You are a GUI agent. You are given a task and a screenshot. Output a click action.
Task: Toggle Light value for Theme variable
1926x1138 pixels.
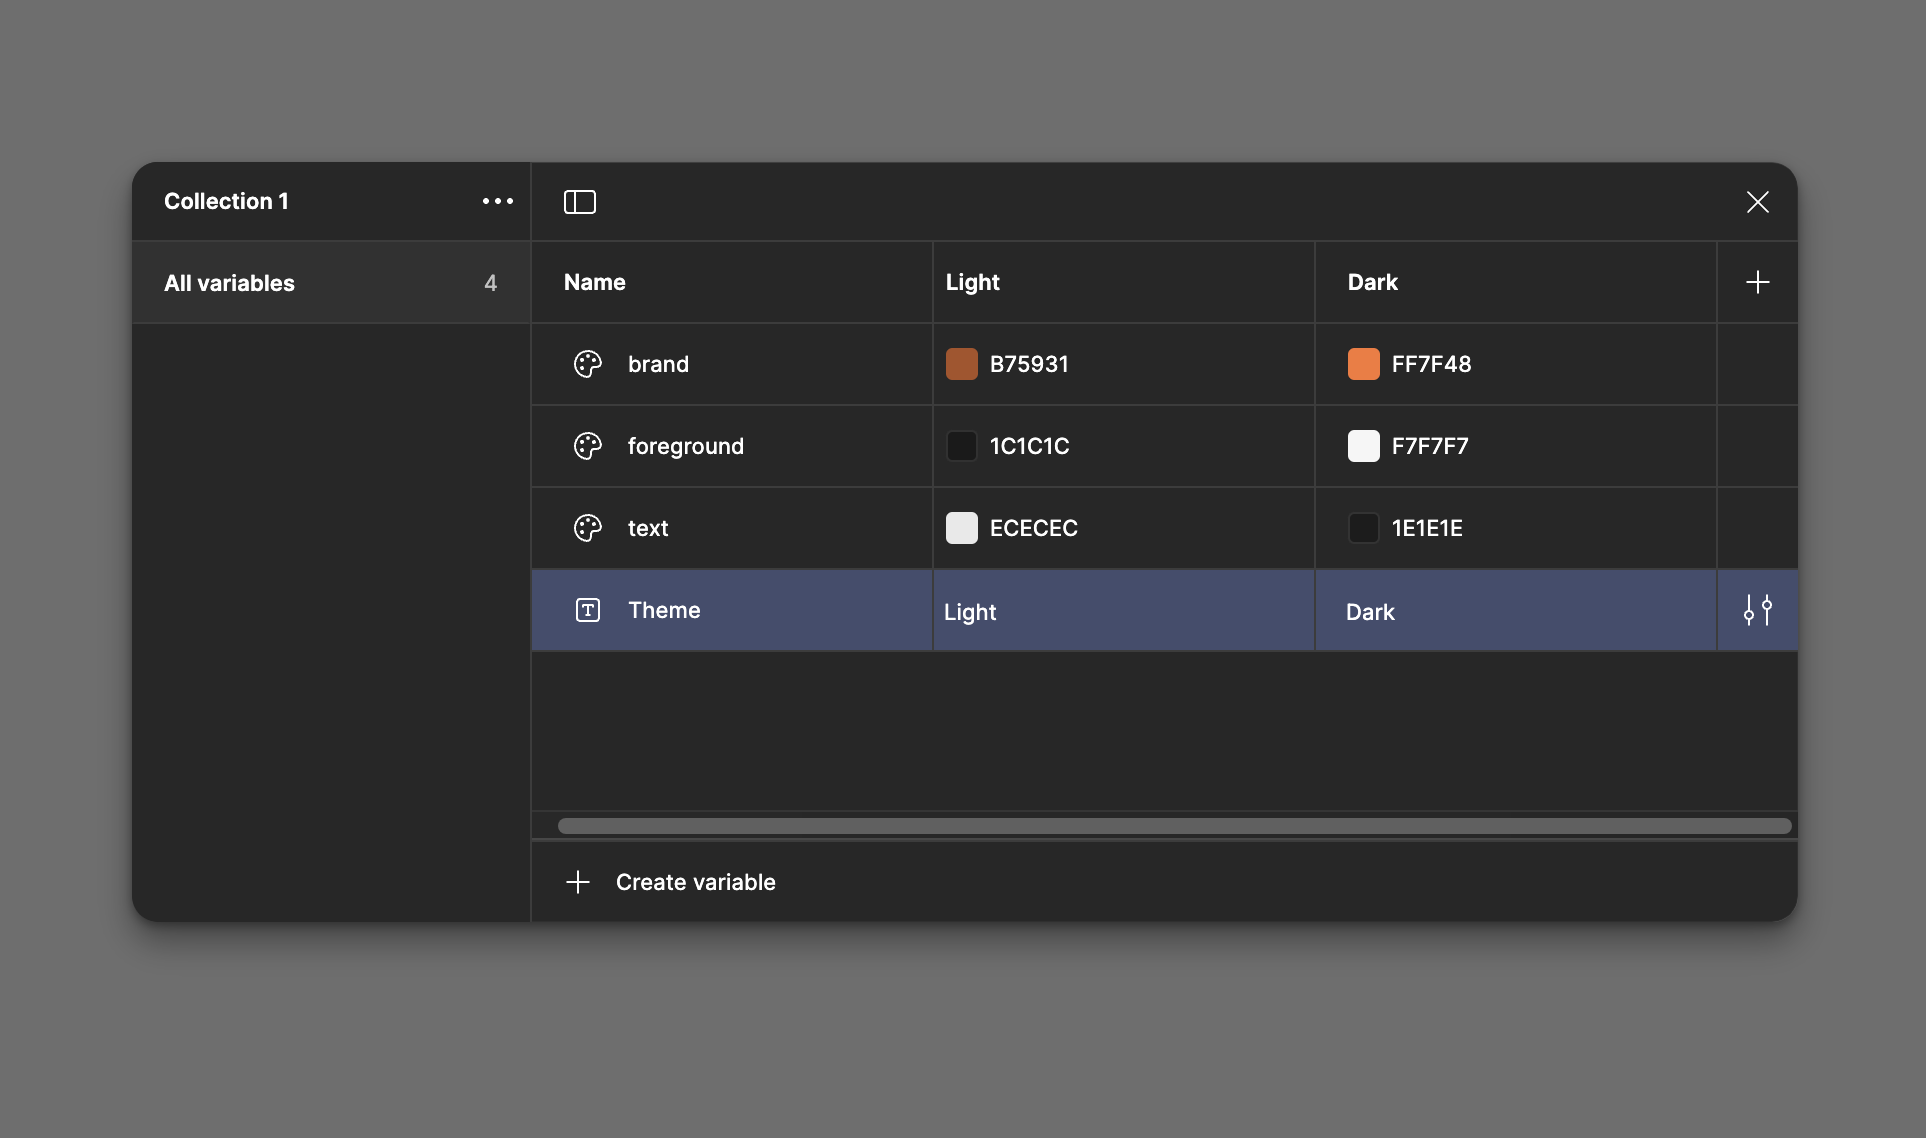968,610
